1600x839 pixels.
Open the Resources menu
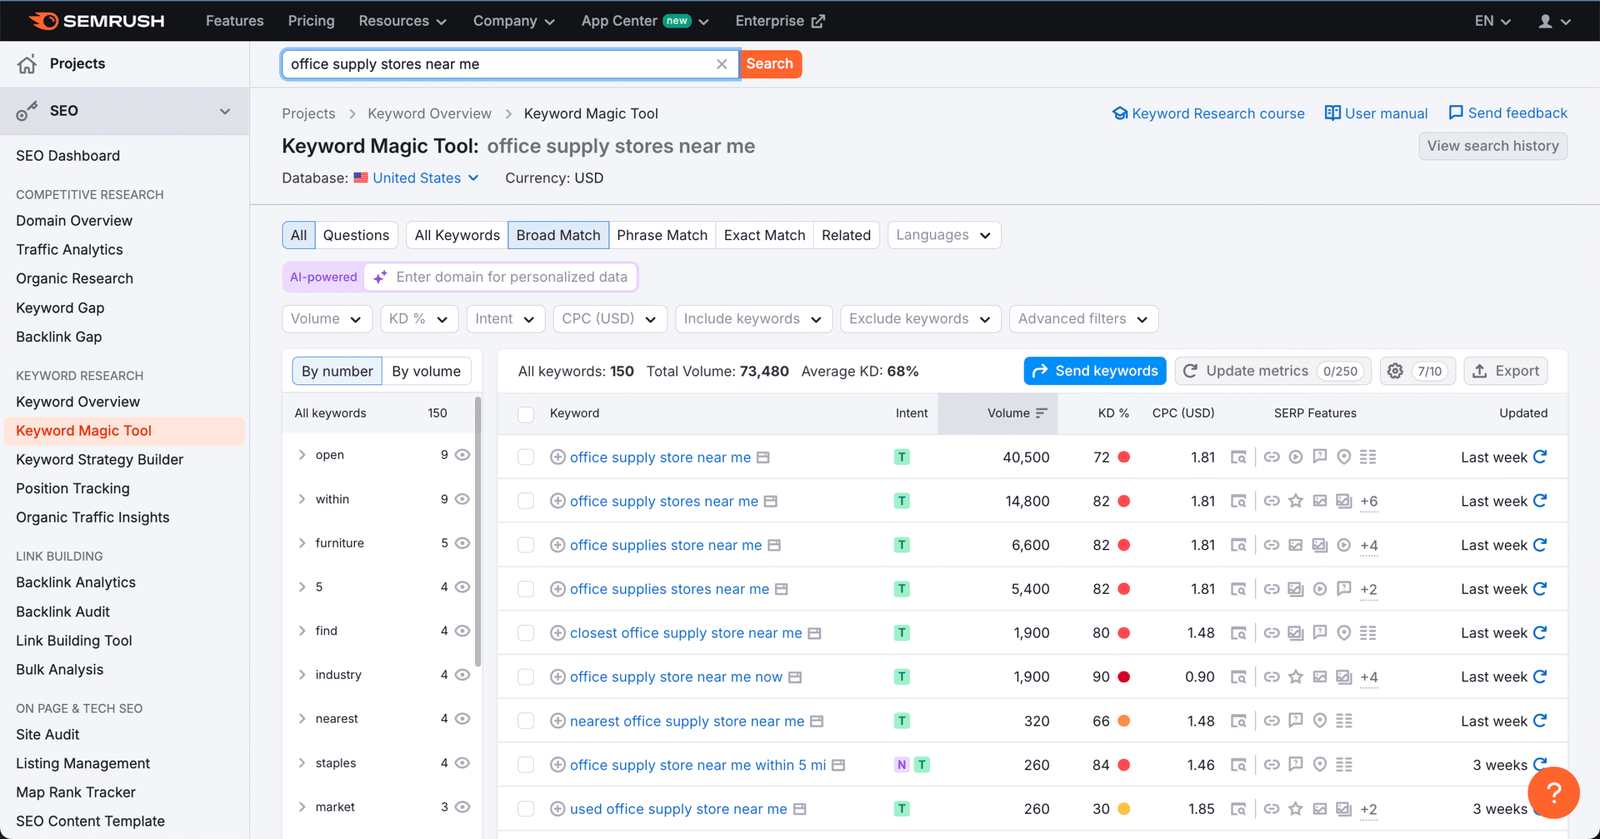[x=403, y=21]
